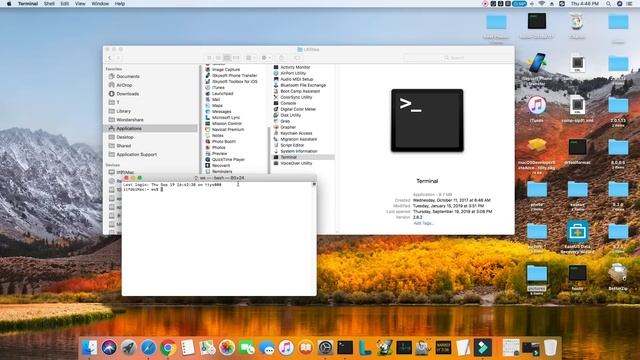Select Bluetooth File Exchange in Finder

(x=303, y=85)
